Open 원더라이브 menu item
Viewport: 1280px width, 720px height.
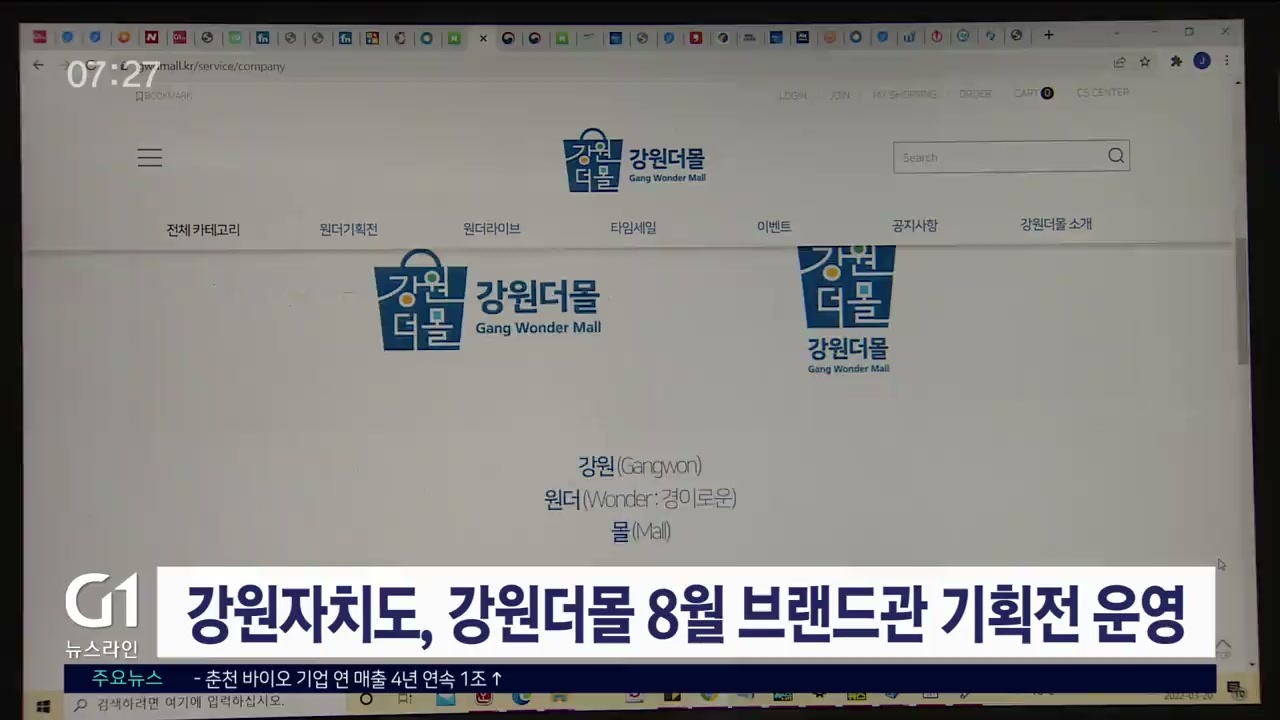click(x=491, y=228)
